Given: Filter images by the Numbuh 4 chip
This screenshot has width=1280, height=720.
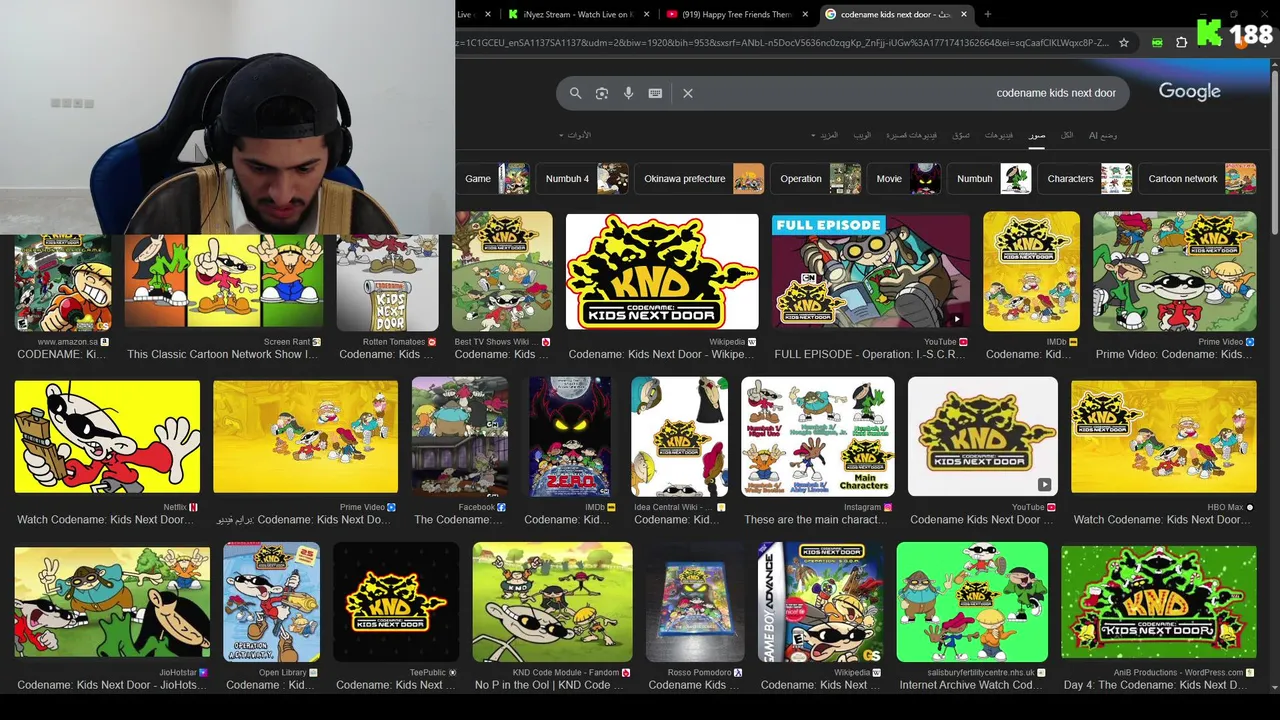Looking at the screenshot, I should [x=584, y=179].
